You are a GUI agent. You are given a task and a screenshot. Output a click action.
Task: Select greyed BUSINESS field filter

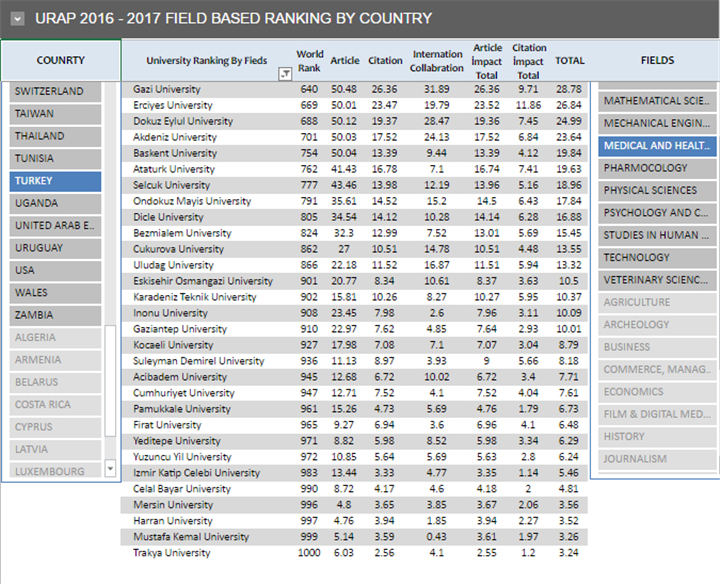[x=657, y=347]
